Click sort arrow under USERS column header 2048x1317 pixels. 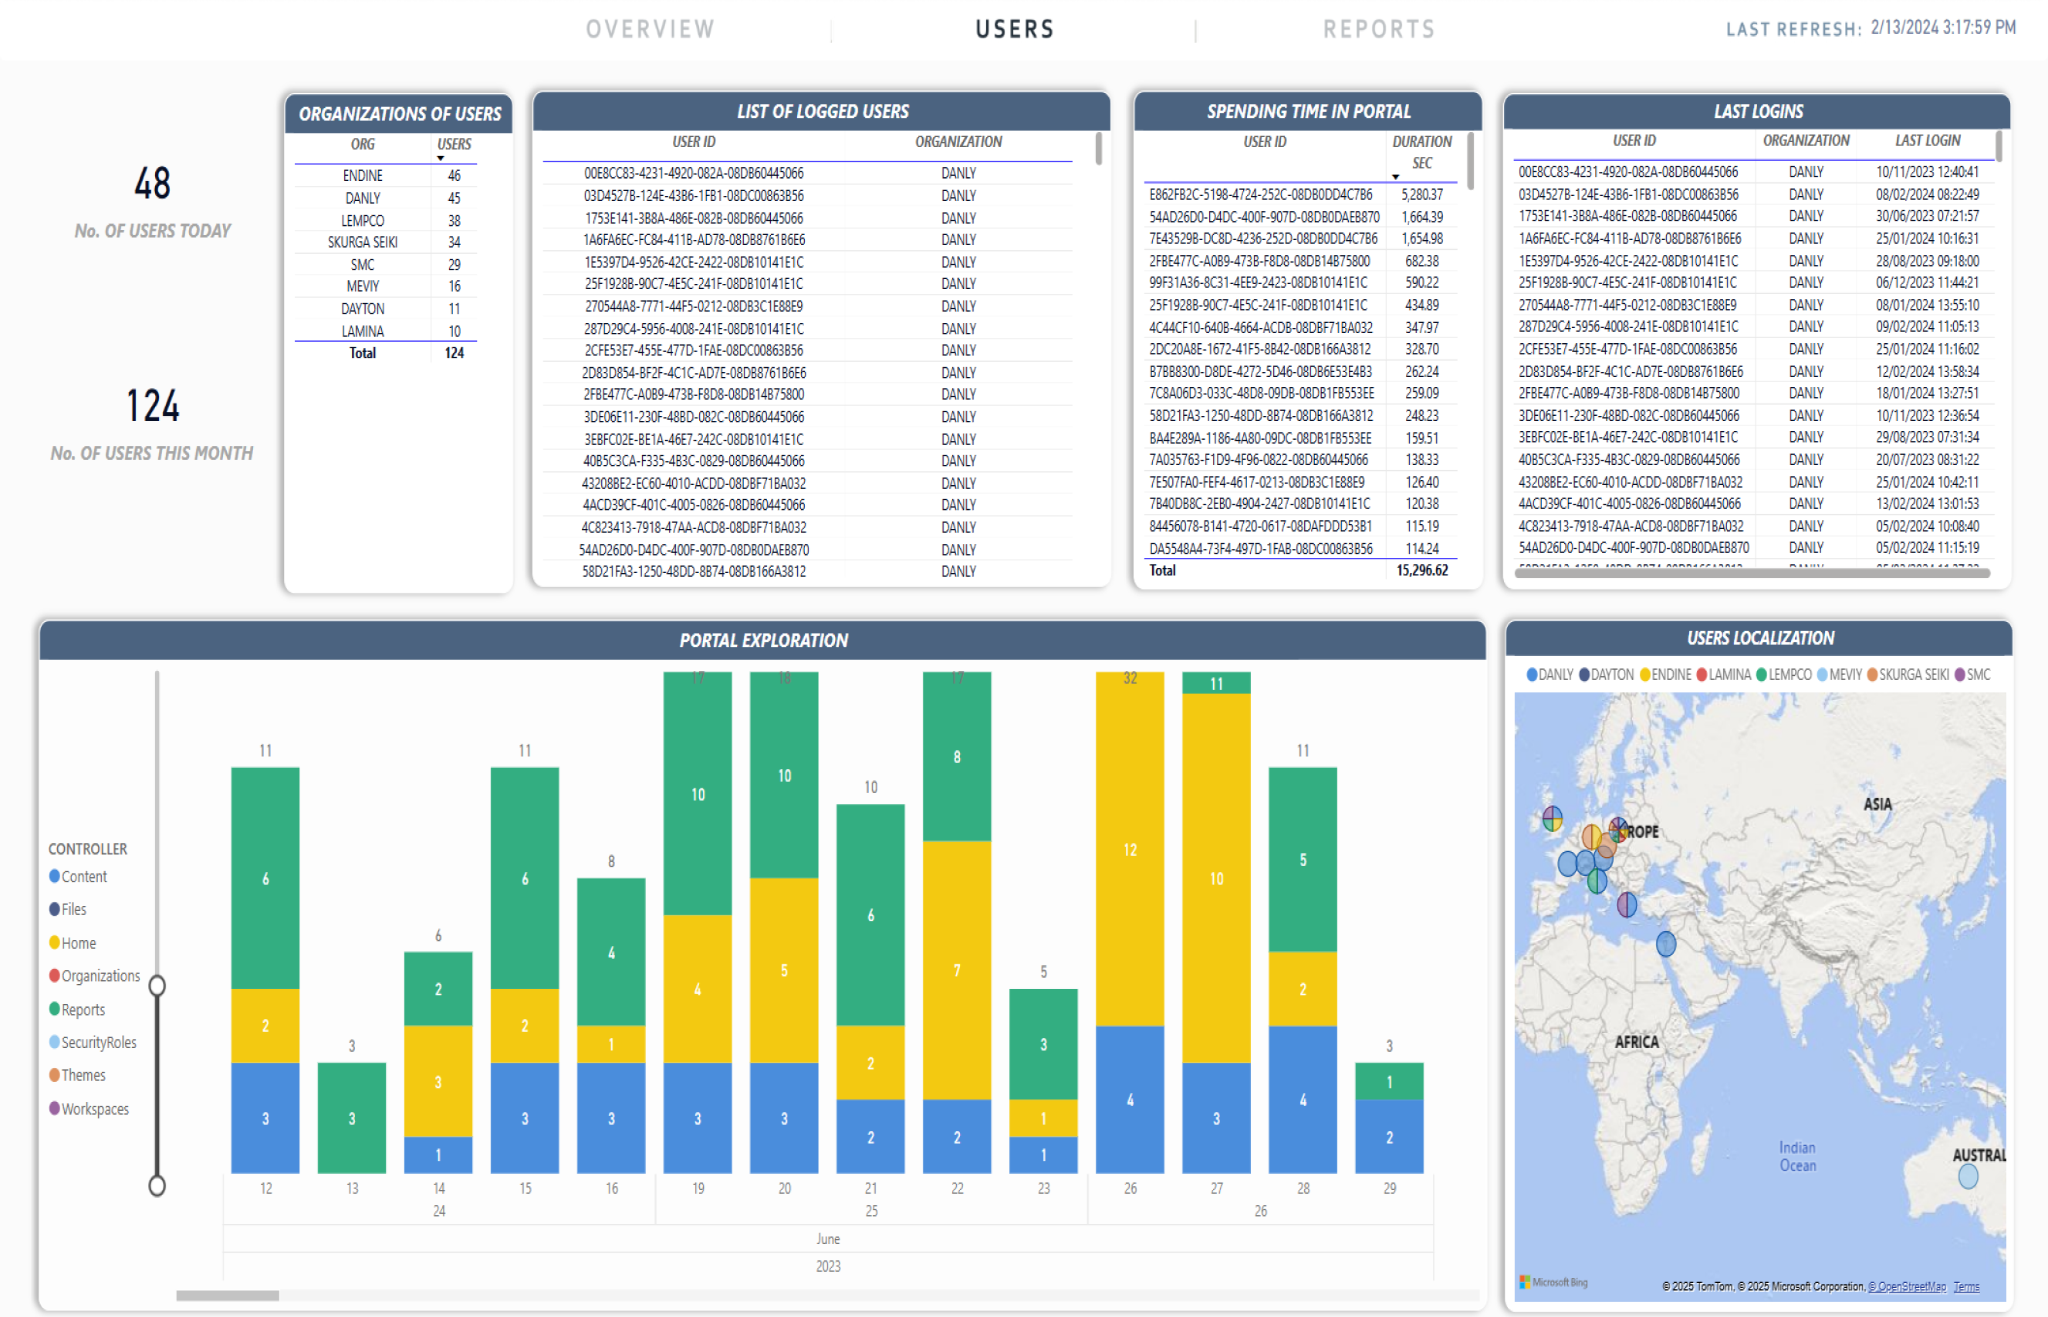pos(441,158)
